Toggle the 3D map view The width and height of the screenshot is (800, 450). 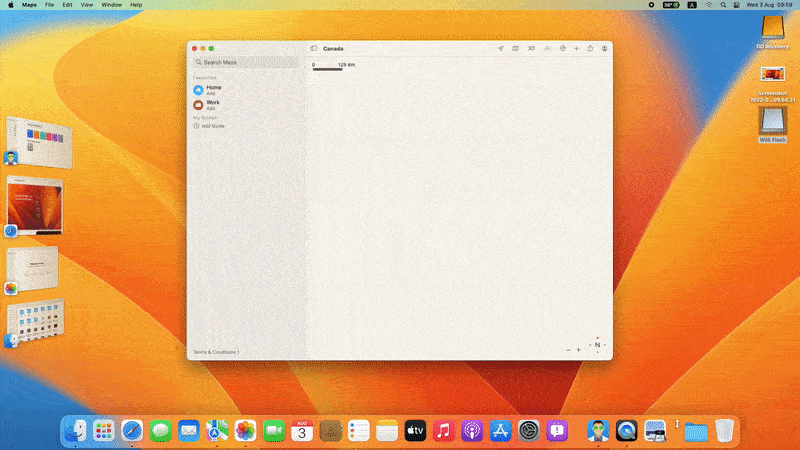point(531,48)
